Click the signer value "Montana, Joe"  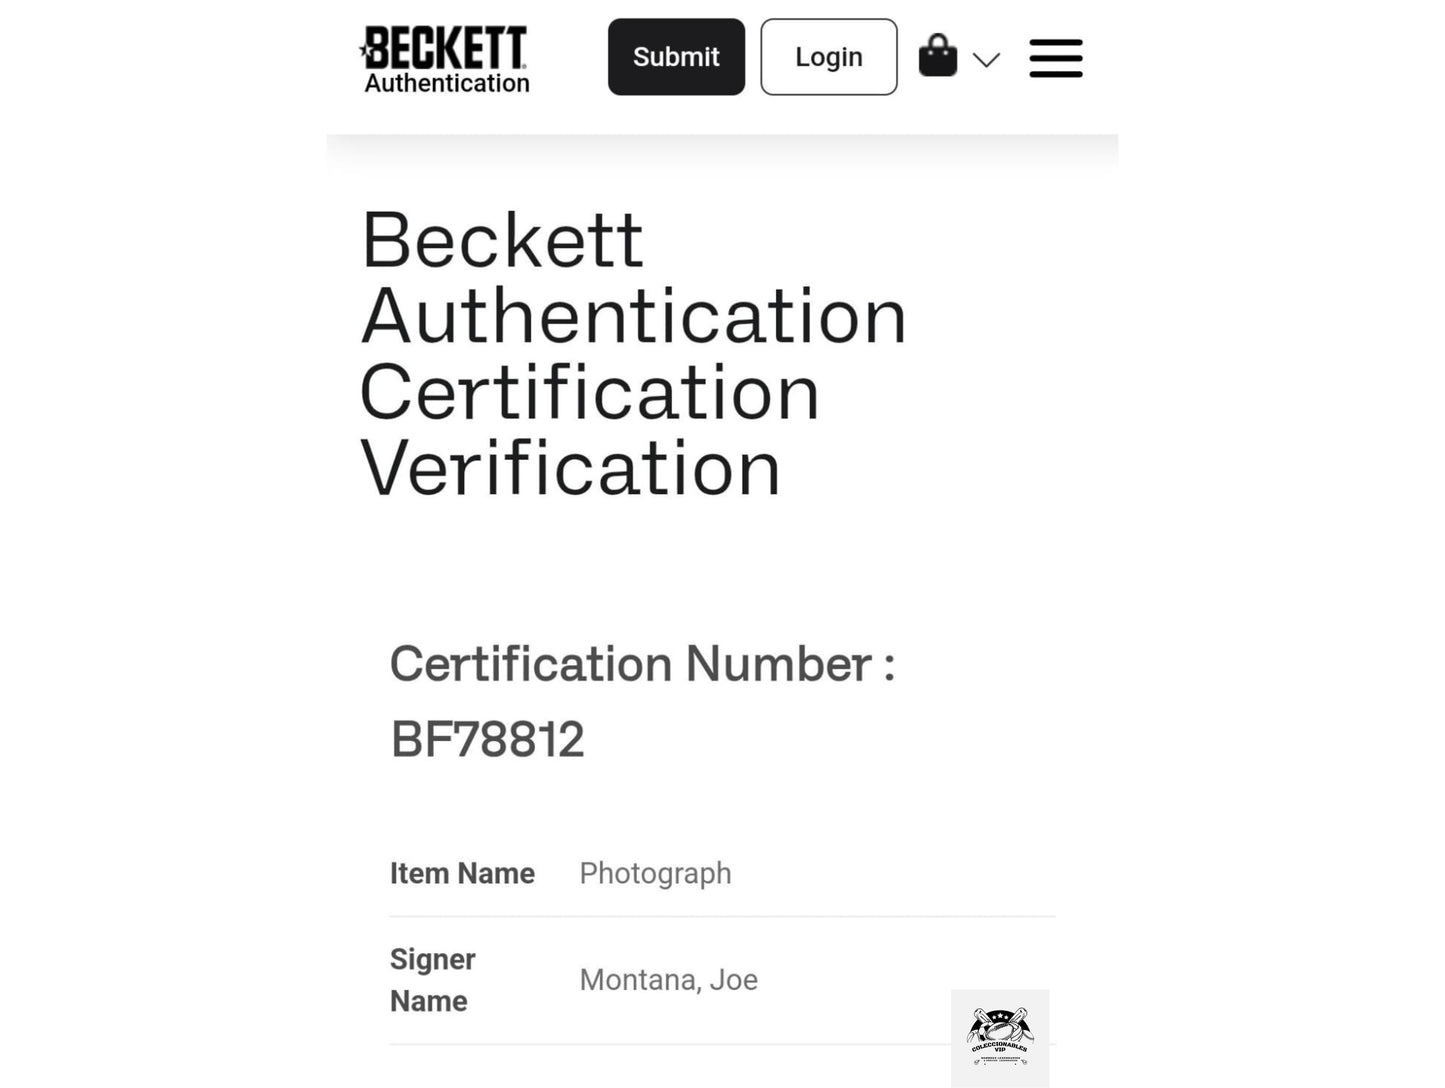[668, 980]
